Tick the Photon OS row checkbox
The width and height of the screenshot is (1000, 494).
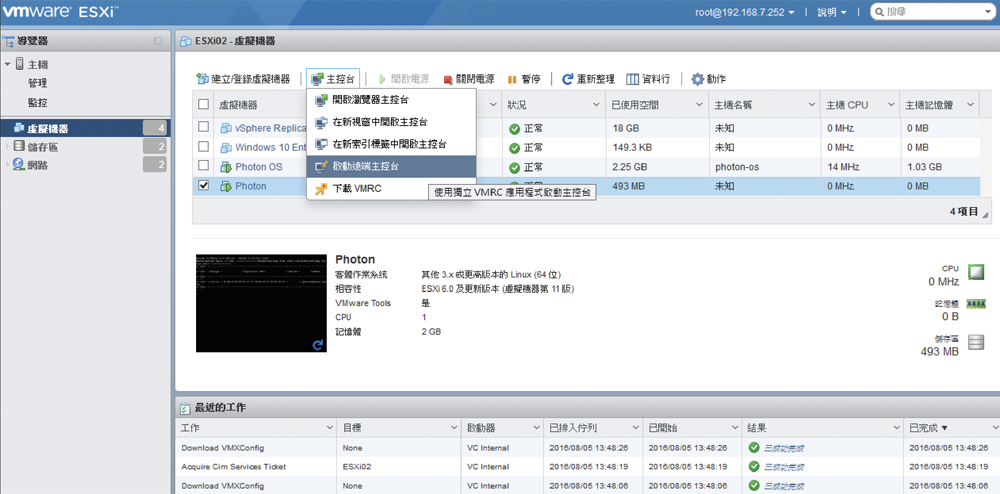tap(203, 166)
